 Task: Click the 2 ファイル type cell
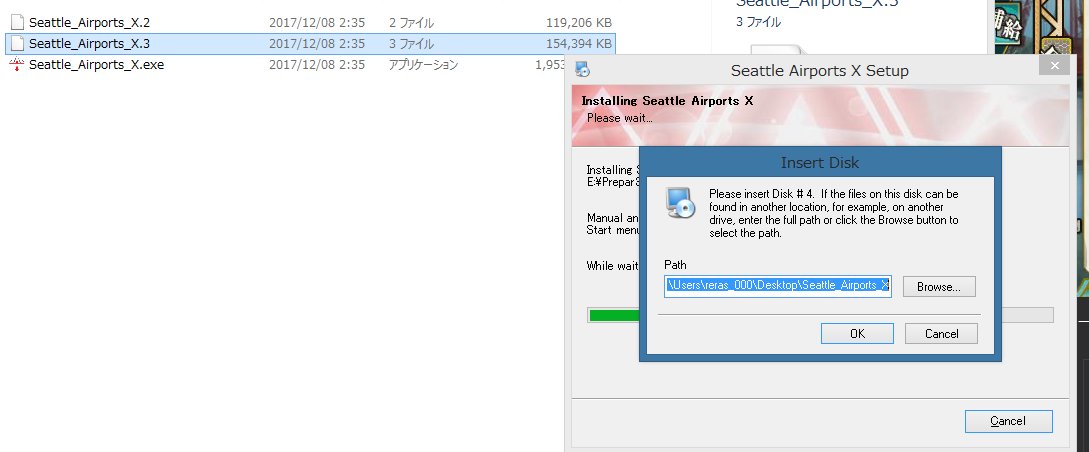pyautogui.click(x=411, y=23)
